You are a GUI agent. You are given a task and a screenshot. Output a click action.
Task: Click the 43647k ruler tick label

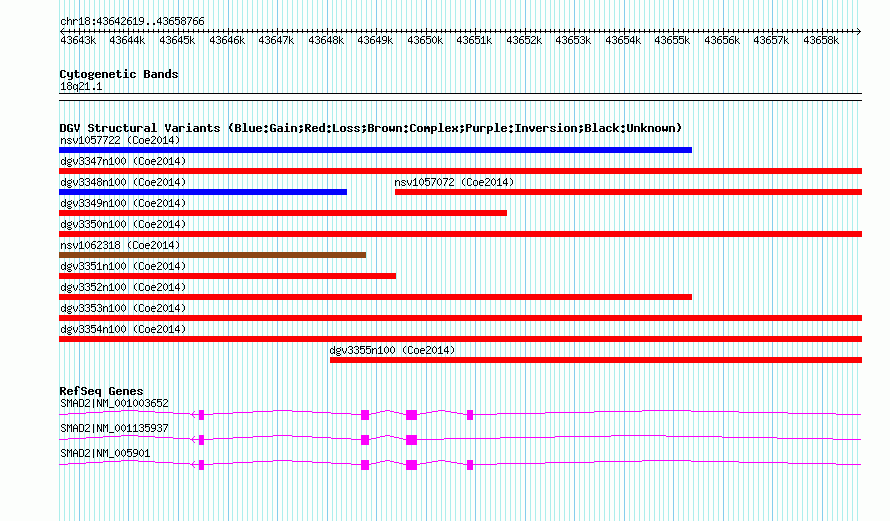pos(276,40)
